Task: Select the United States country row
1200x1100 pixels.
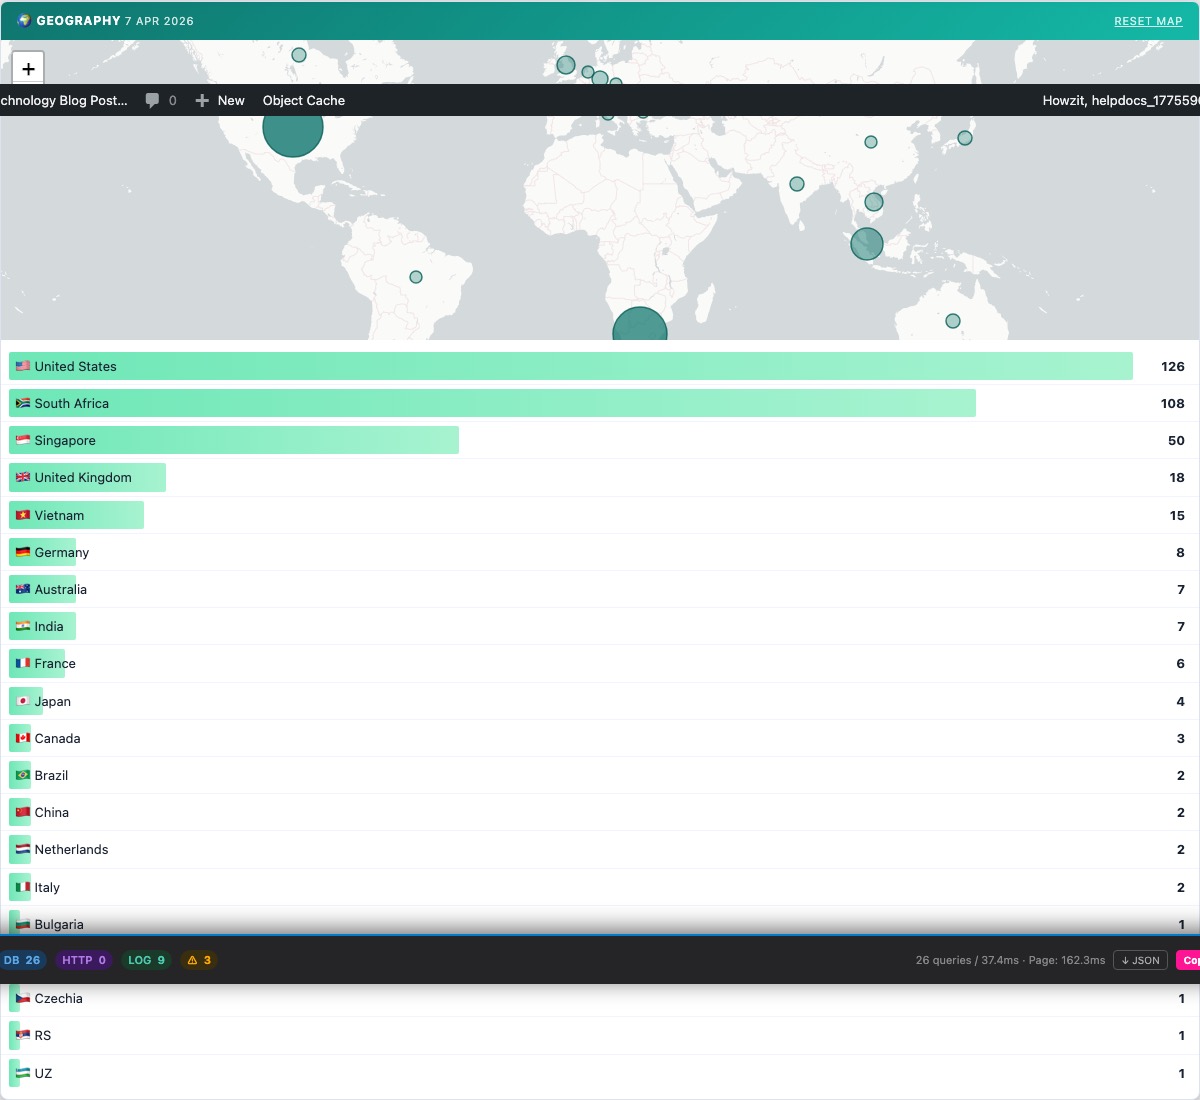Action: (x=570, y=366)
